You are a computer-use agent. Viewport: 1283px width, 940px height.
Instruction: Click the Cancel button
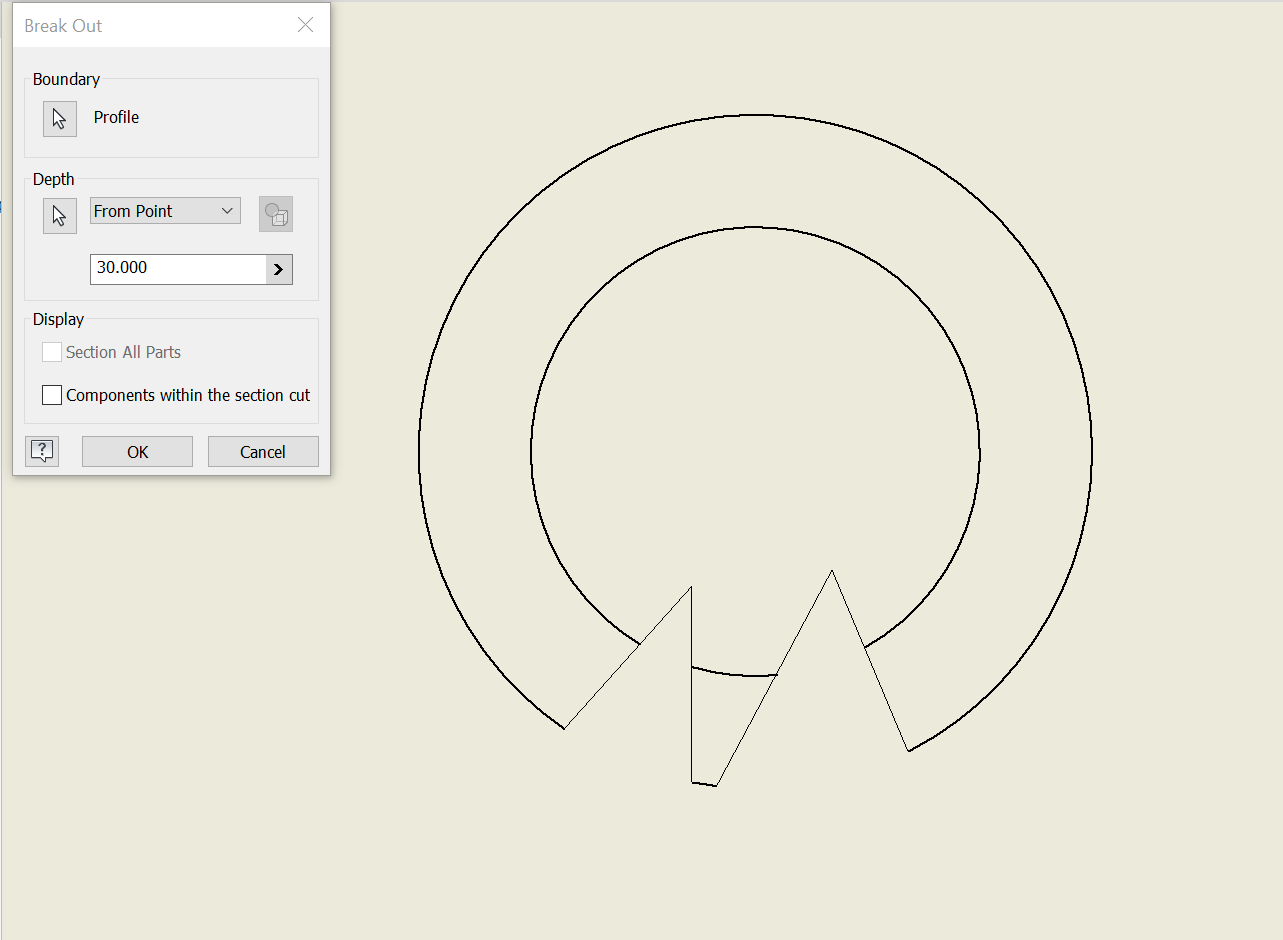[263, 451]
